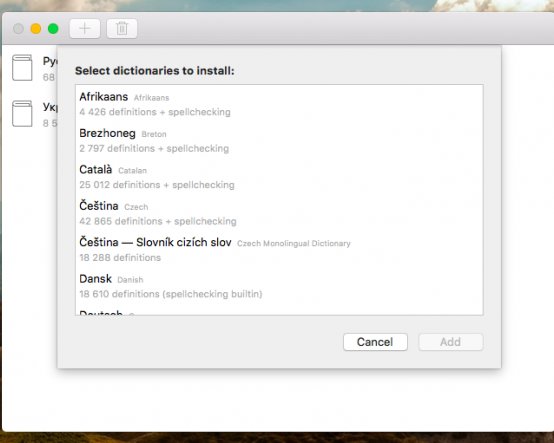The height and width of the screenshot is (443, 554).
Task: Click '4 426 definitions + spellchecking' text
Action: pos(155,112)
